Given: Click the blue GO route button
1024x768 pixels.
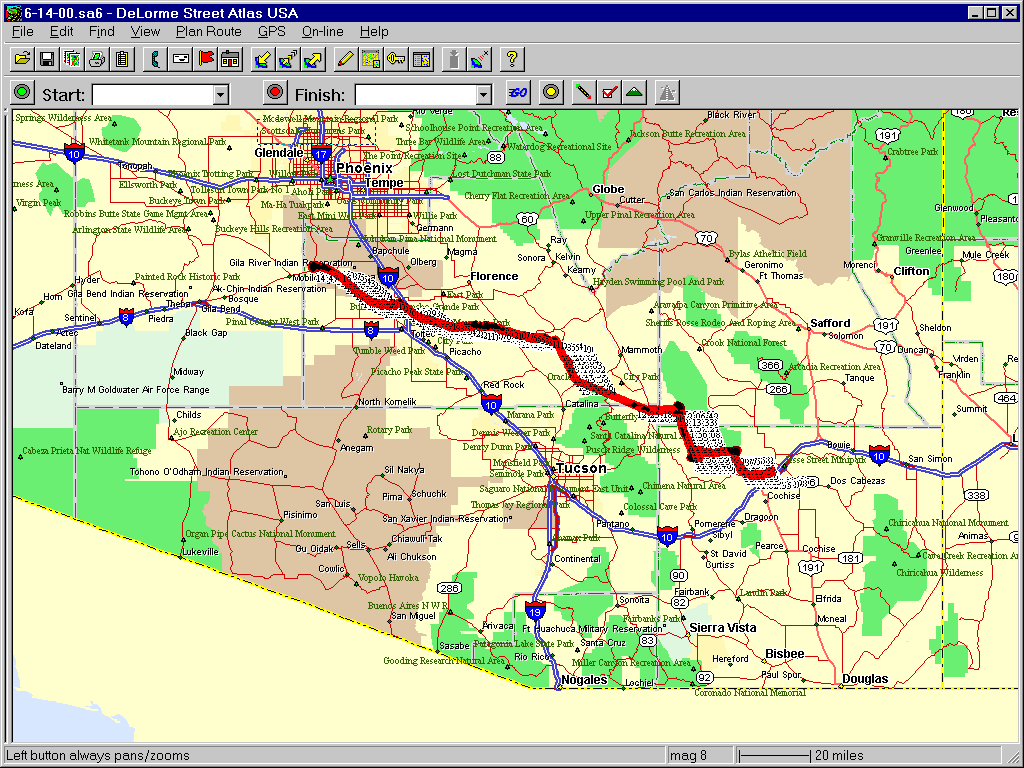Looking at the screenshot, I should click(518, 93).
